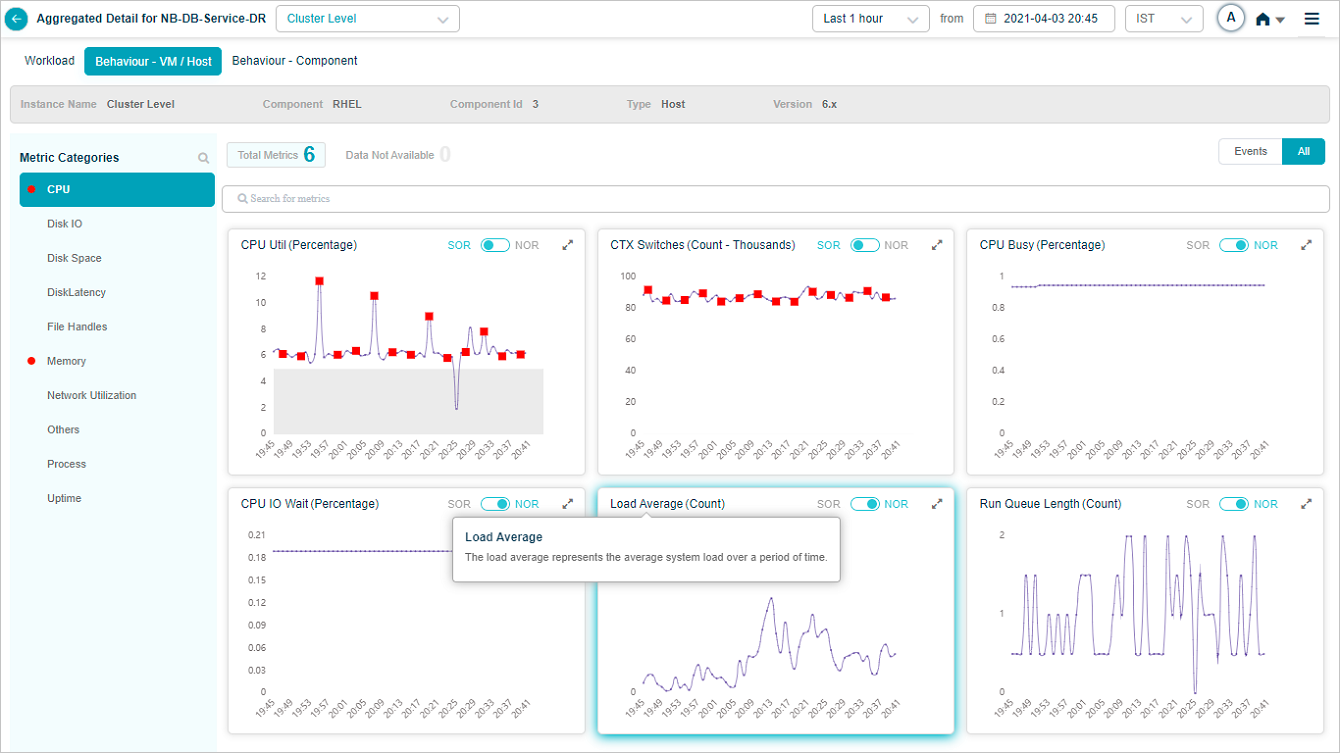Click search icon beside Metric Categories

pyautogui.click(x=204, y=158)
